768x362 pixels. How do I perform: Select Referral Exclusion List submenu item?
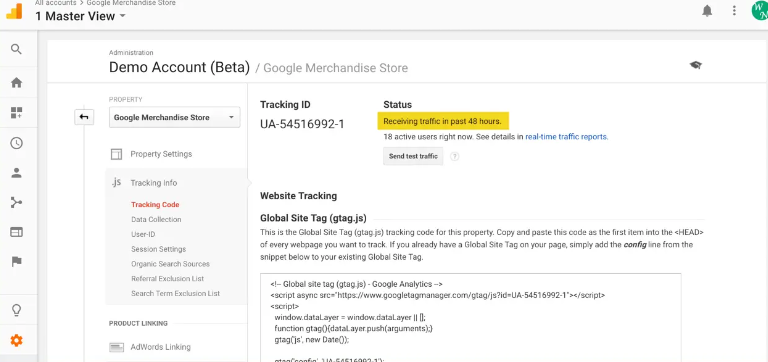click(x=168, y=278)
